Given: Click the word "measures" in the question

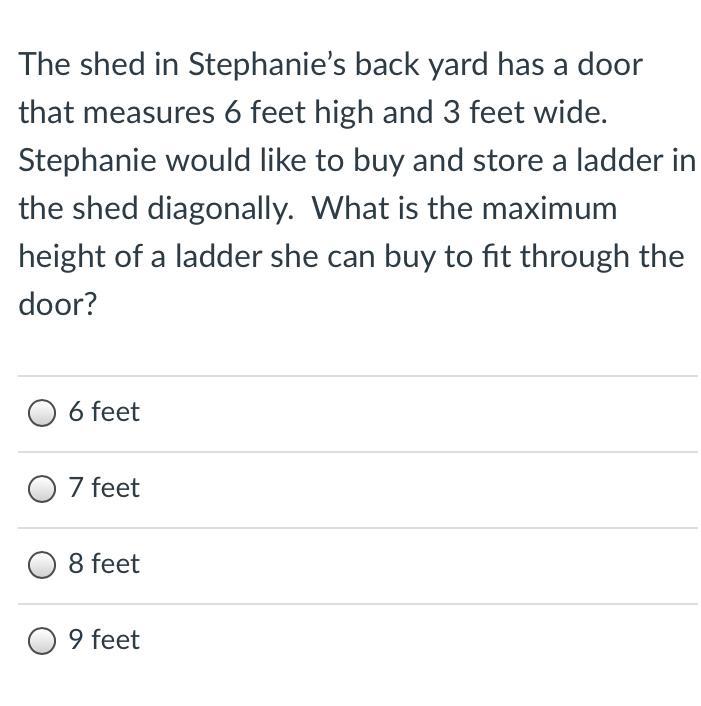Looking at the screenshot, I should tap(149, 113).
